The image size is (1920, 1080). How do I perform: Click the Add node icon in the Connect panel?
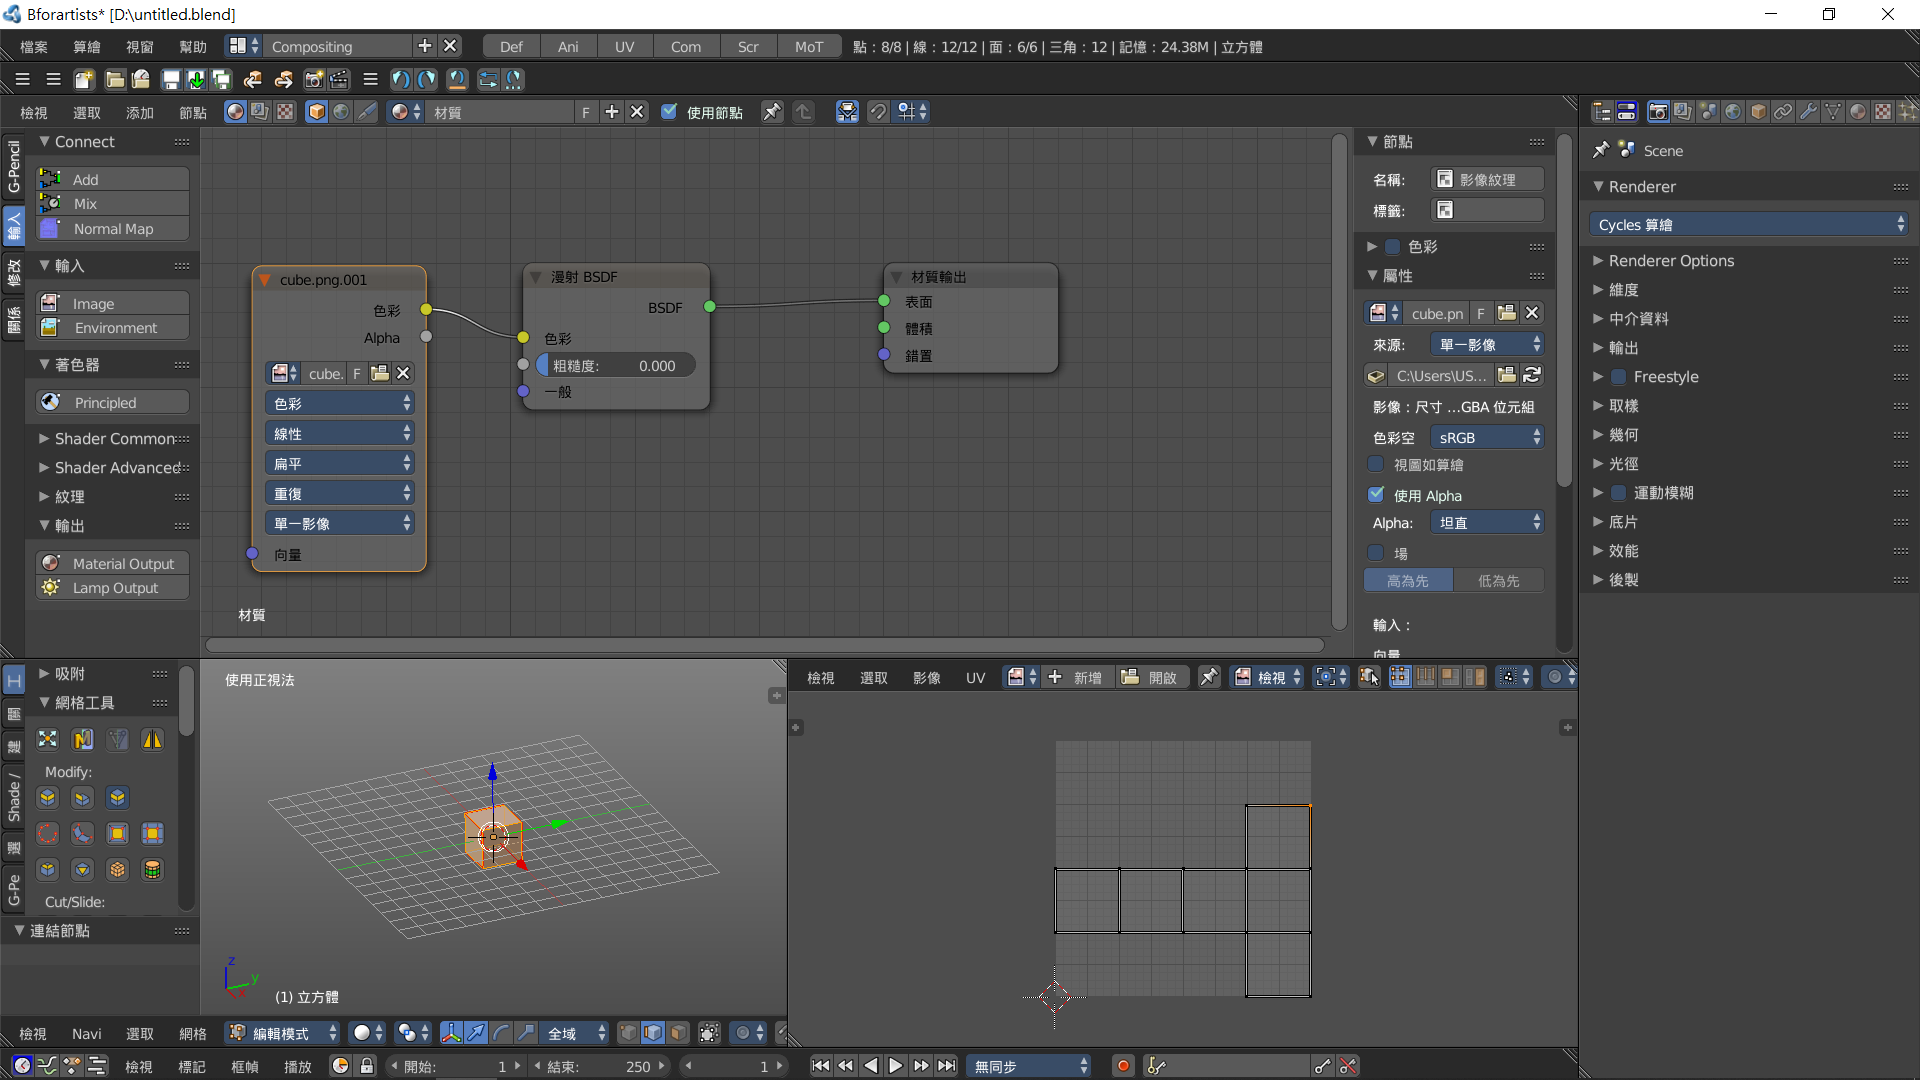pyautogui.click(x=51, y=179)
